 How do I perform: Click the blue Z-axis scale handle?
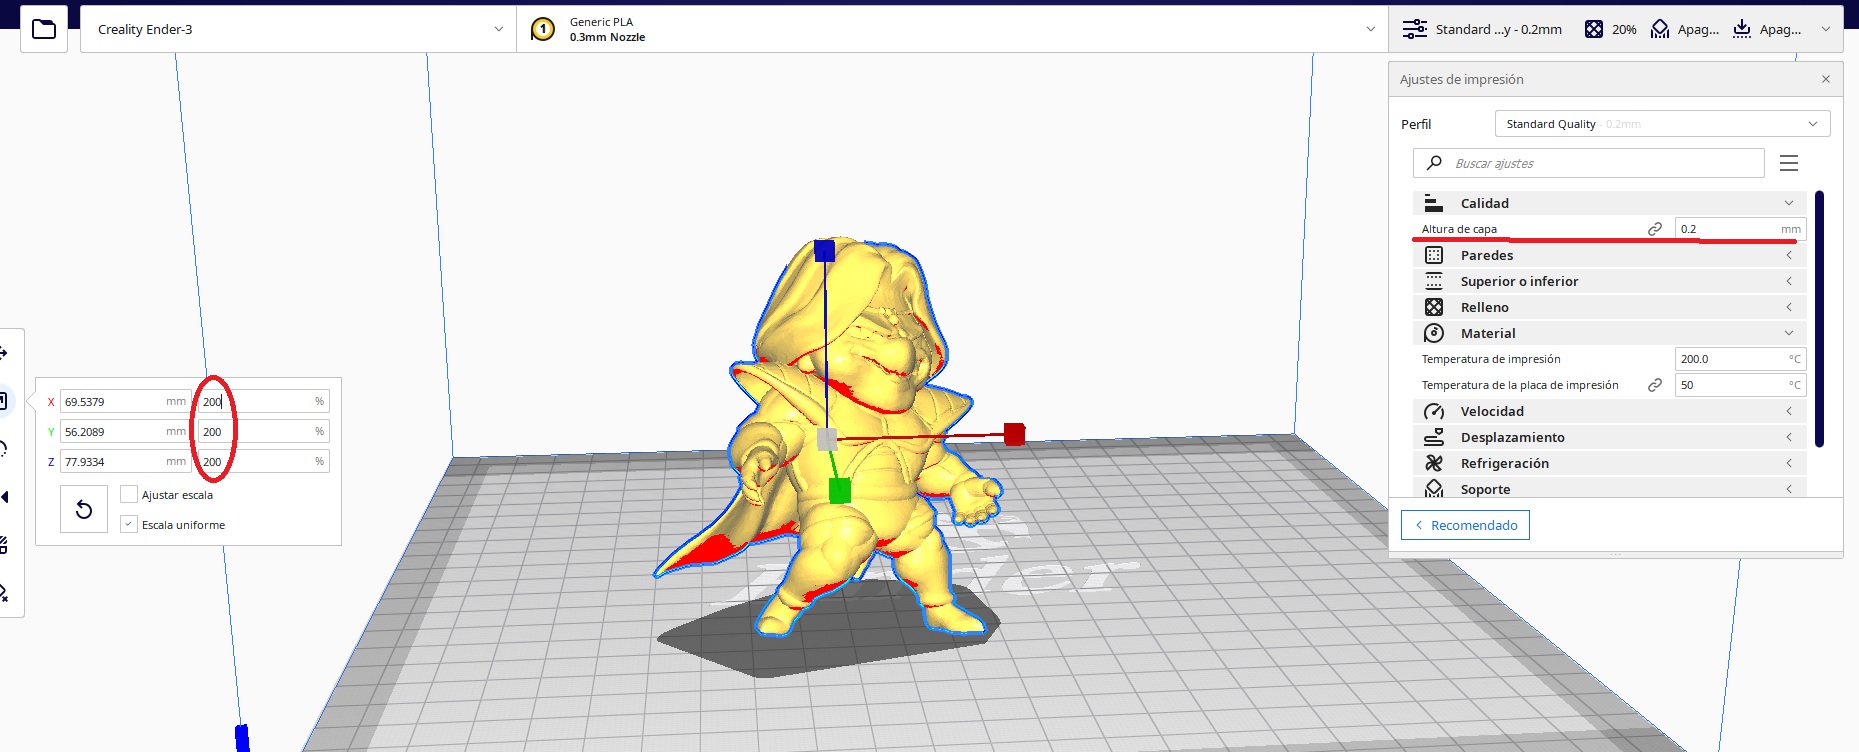click(824, 250)
